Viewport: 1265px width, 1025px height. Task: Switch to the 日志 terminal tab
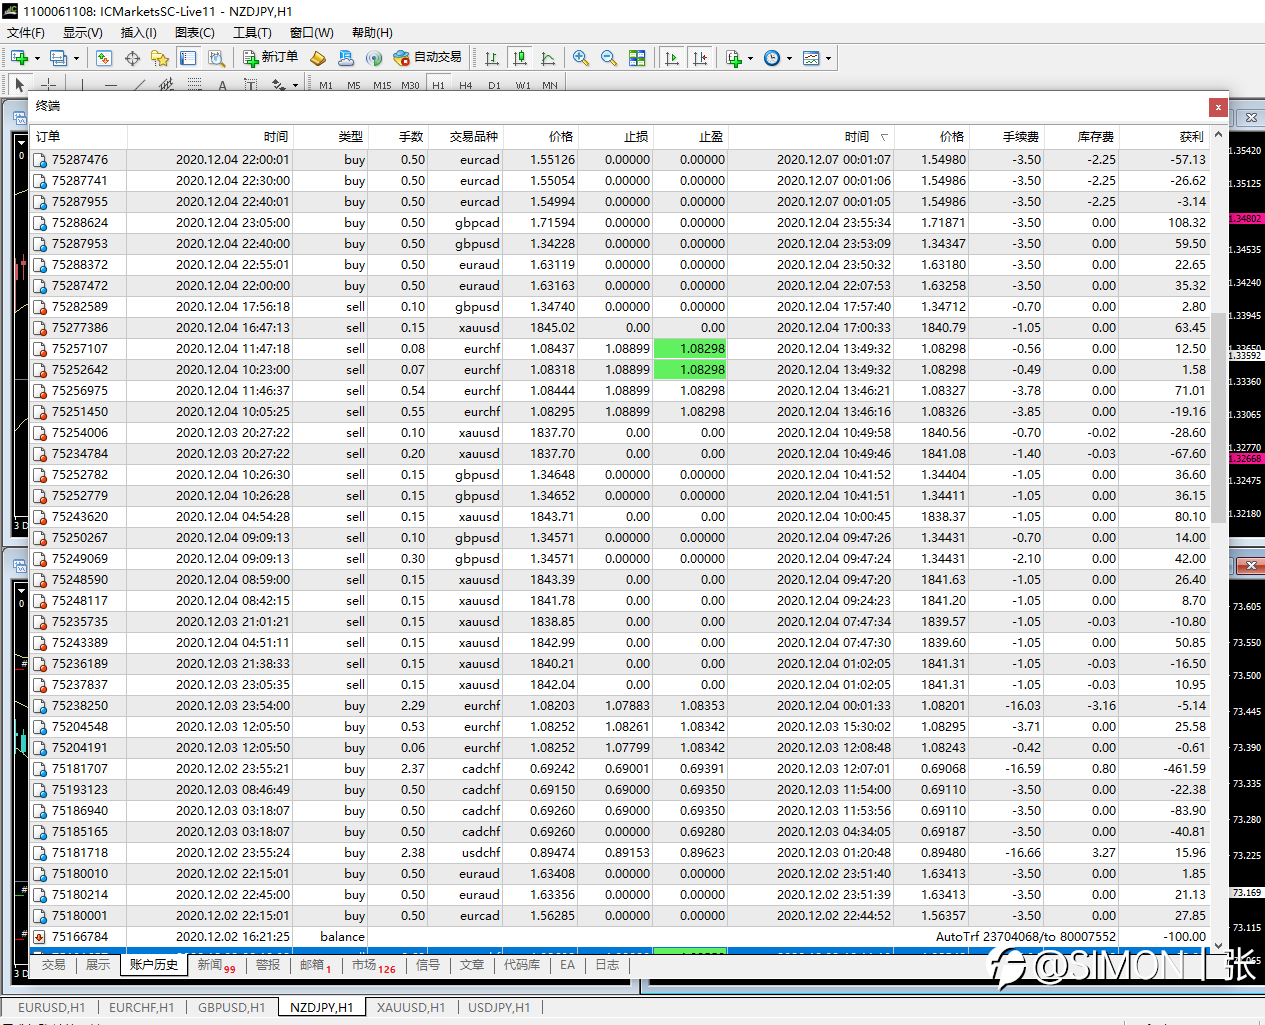pyautogui.click(x=607, y=965)
